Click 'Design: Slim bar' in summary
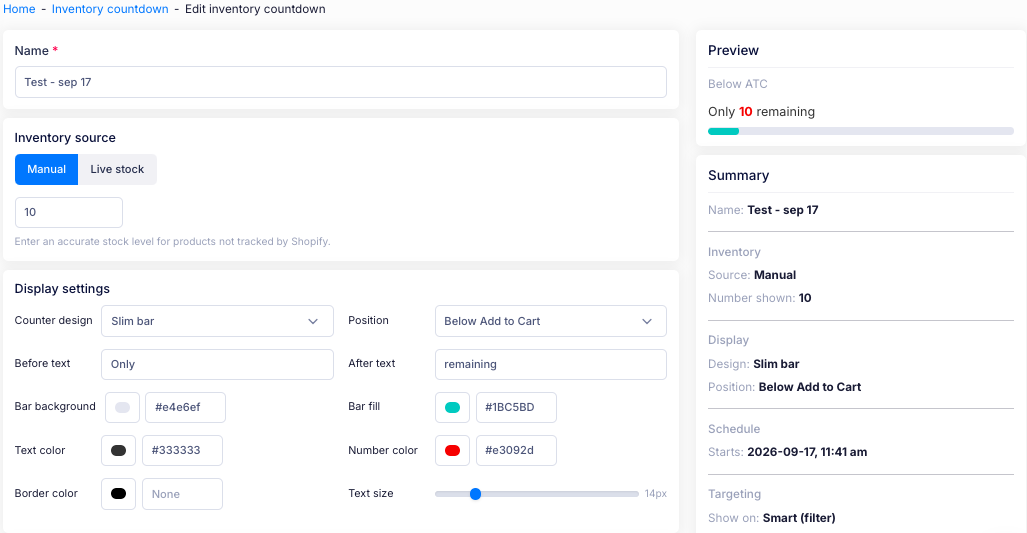 point(753,364)
